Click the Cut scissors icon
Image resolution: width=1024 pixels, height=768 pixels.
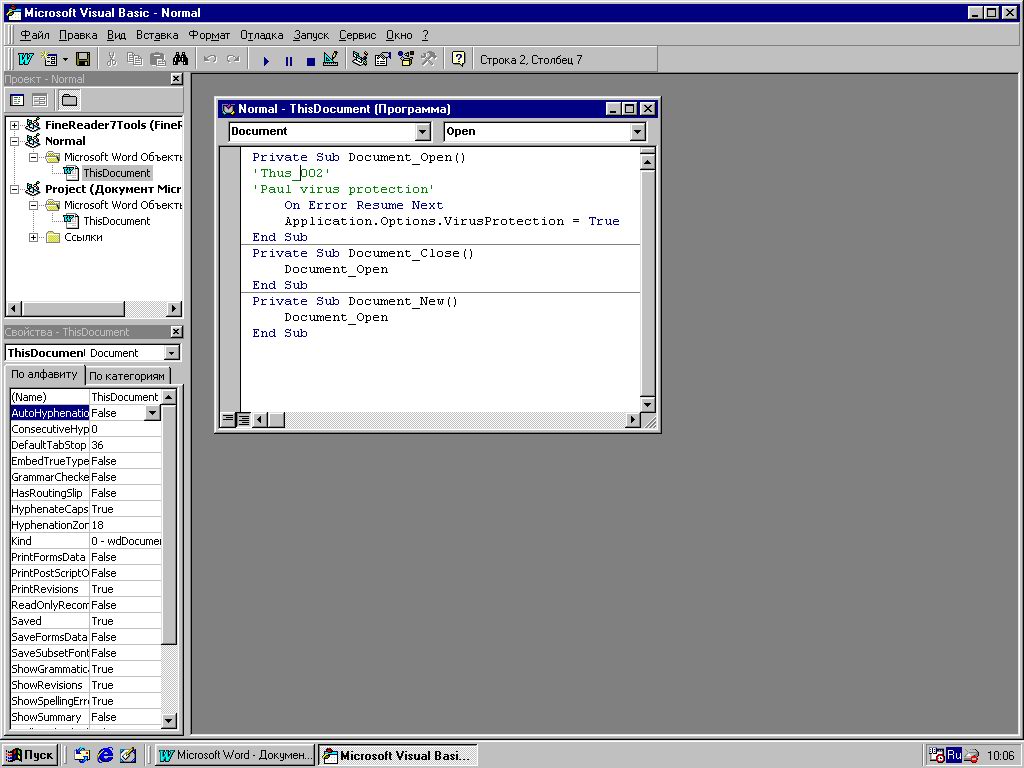[112, 59]
